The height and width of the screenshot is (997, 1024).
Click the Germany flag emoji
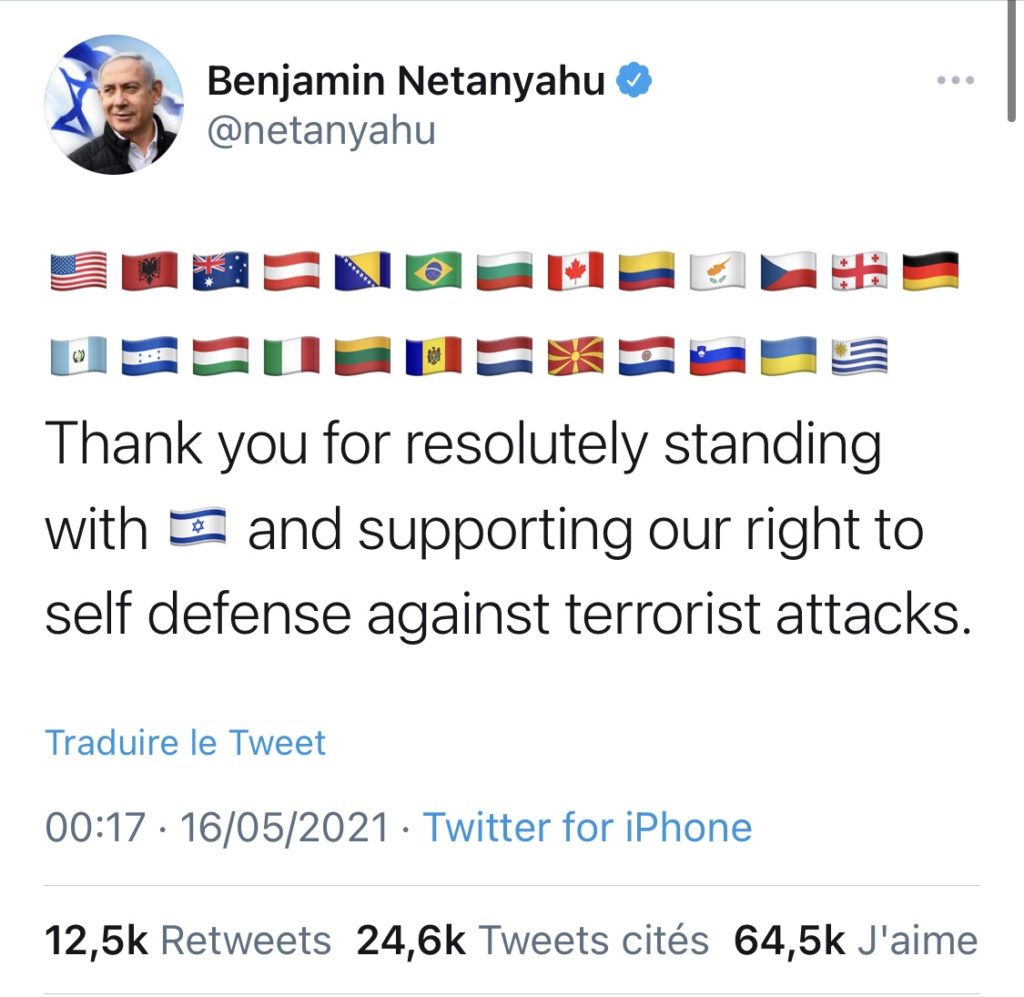(x=931, y=270)
